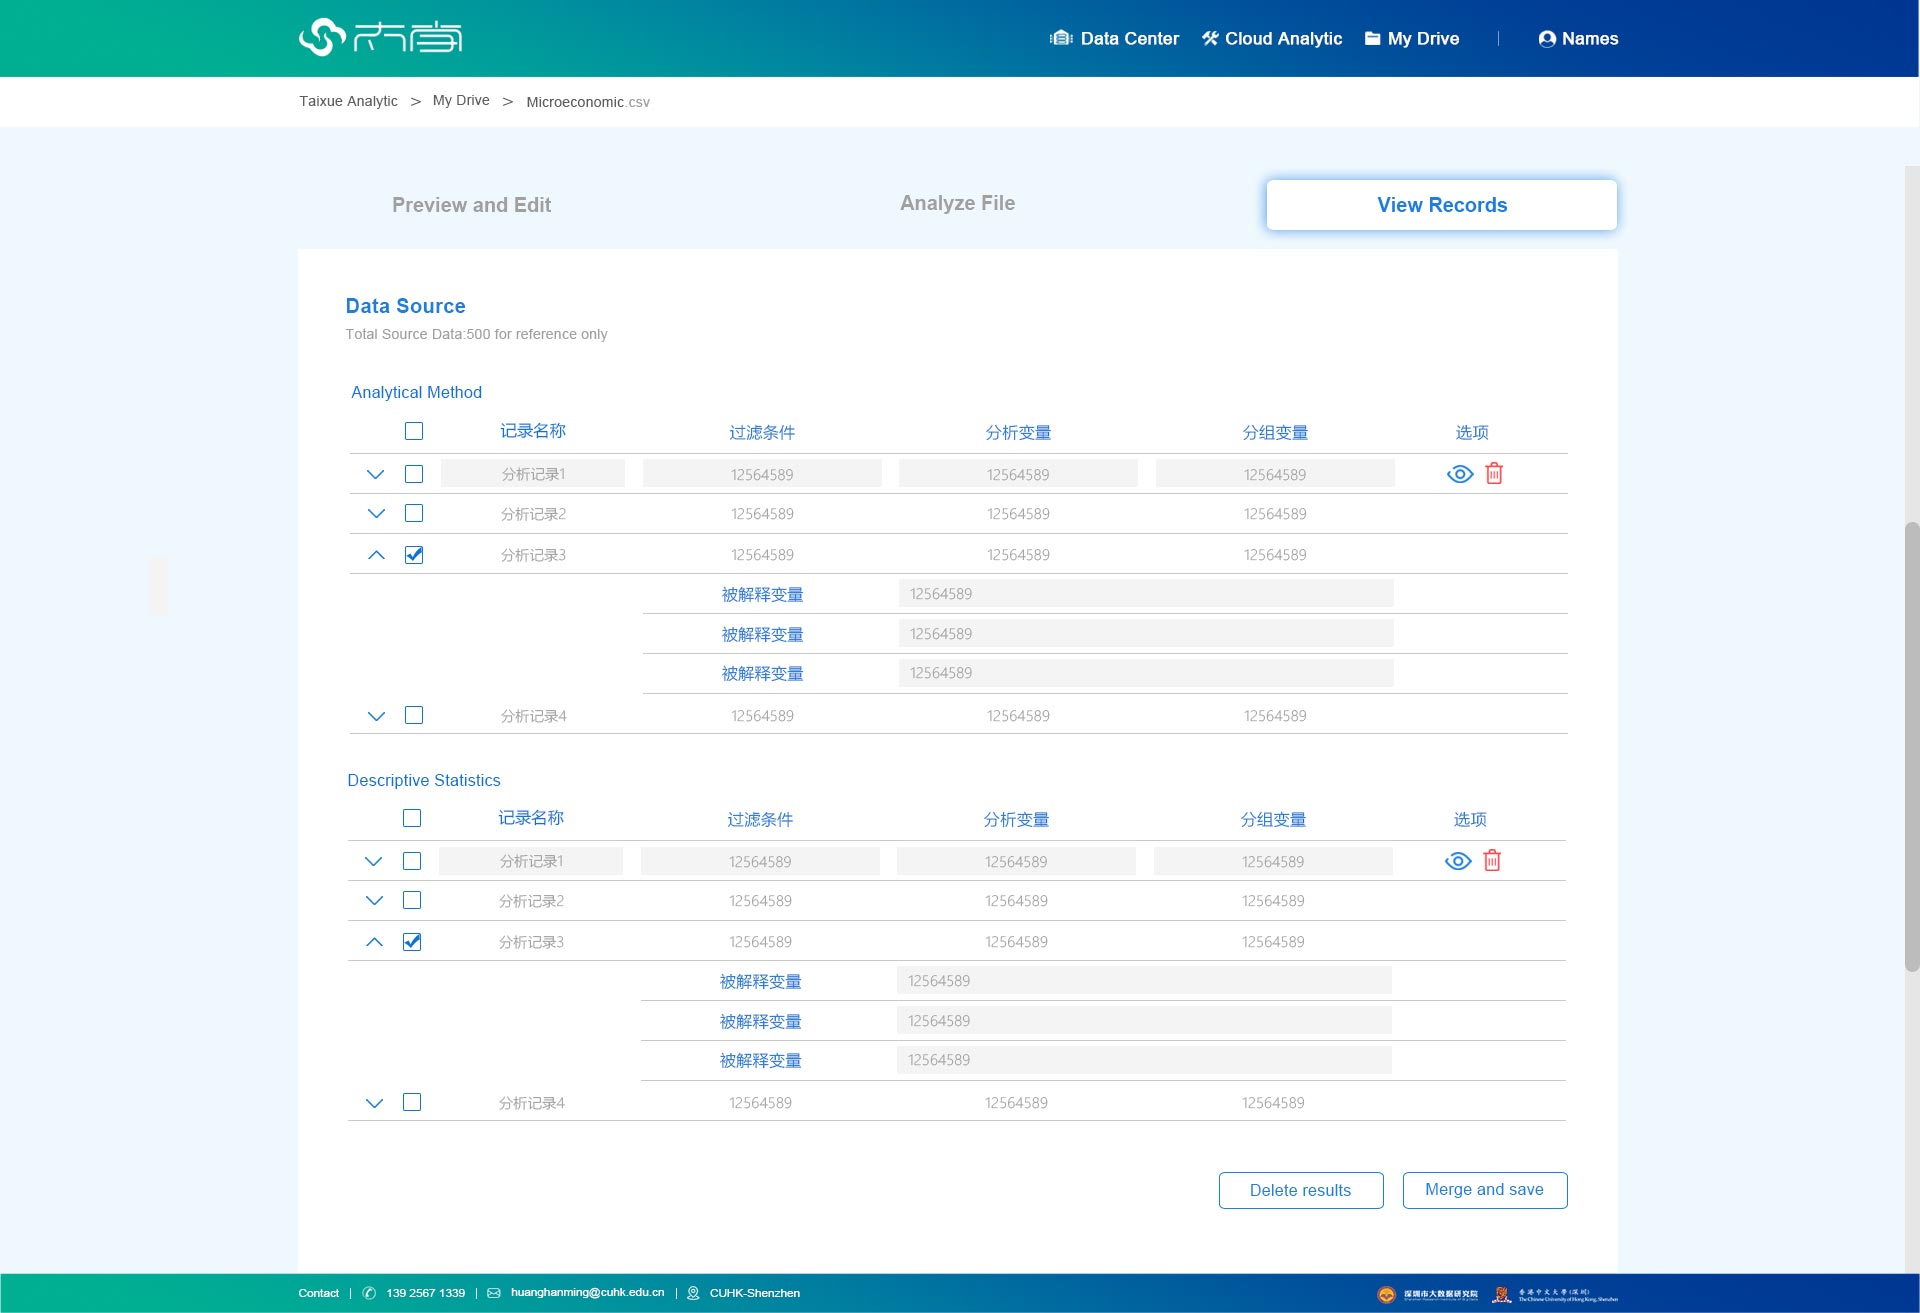The width and height of the screenshot is (1920, 1313).
Task: Click the Delete results button
Action: pos(1301,1190)
